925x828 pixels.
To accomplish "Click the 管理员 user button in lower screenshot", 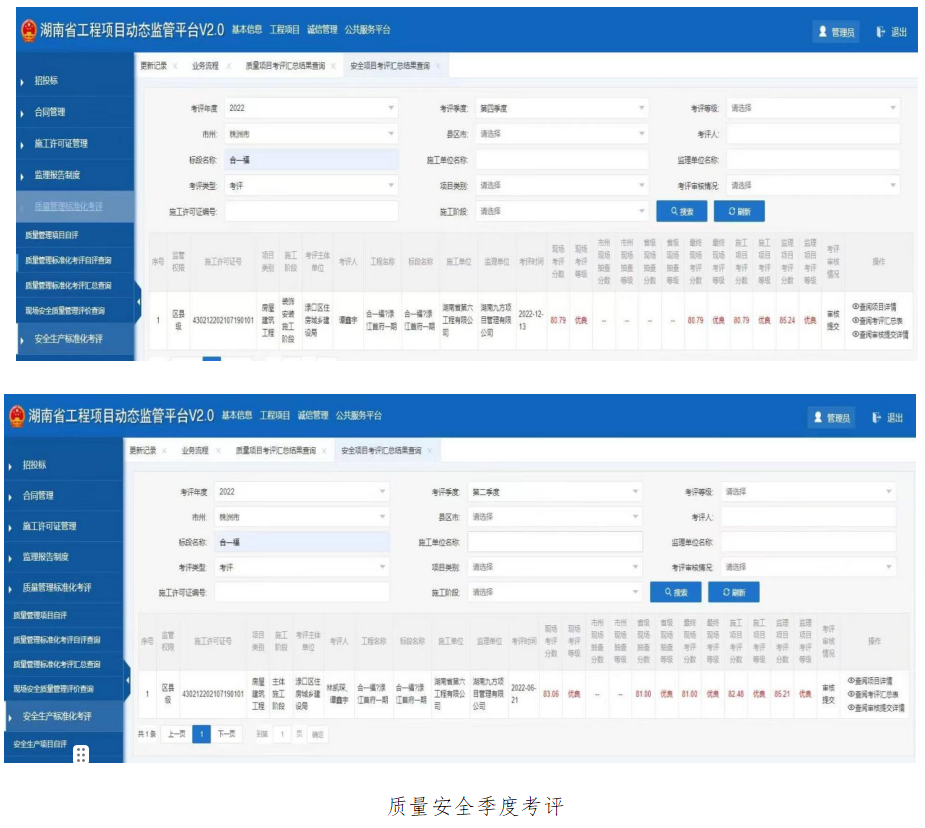I will tap(835, 418).
